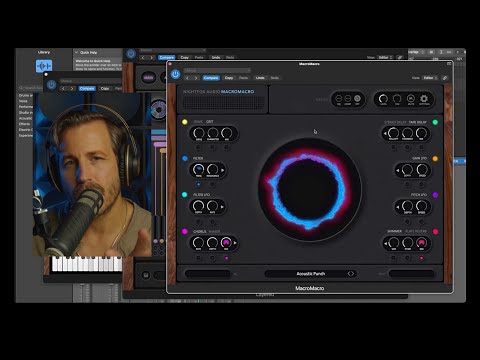This screenshot has height=360, width=480.
Task: Select the Stereo Delay mode label
Action: tap(395, 122)
